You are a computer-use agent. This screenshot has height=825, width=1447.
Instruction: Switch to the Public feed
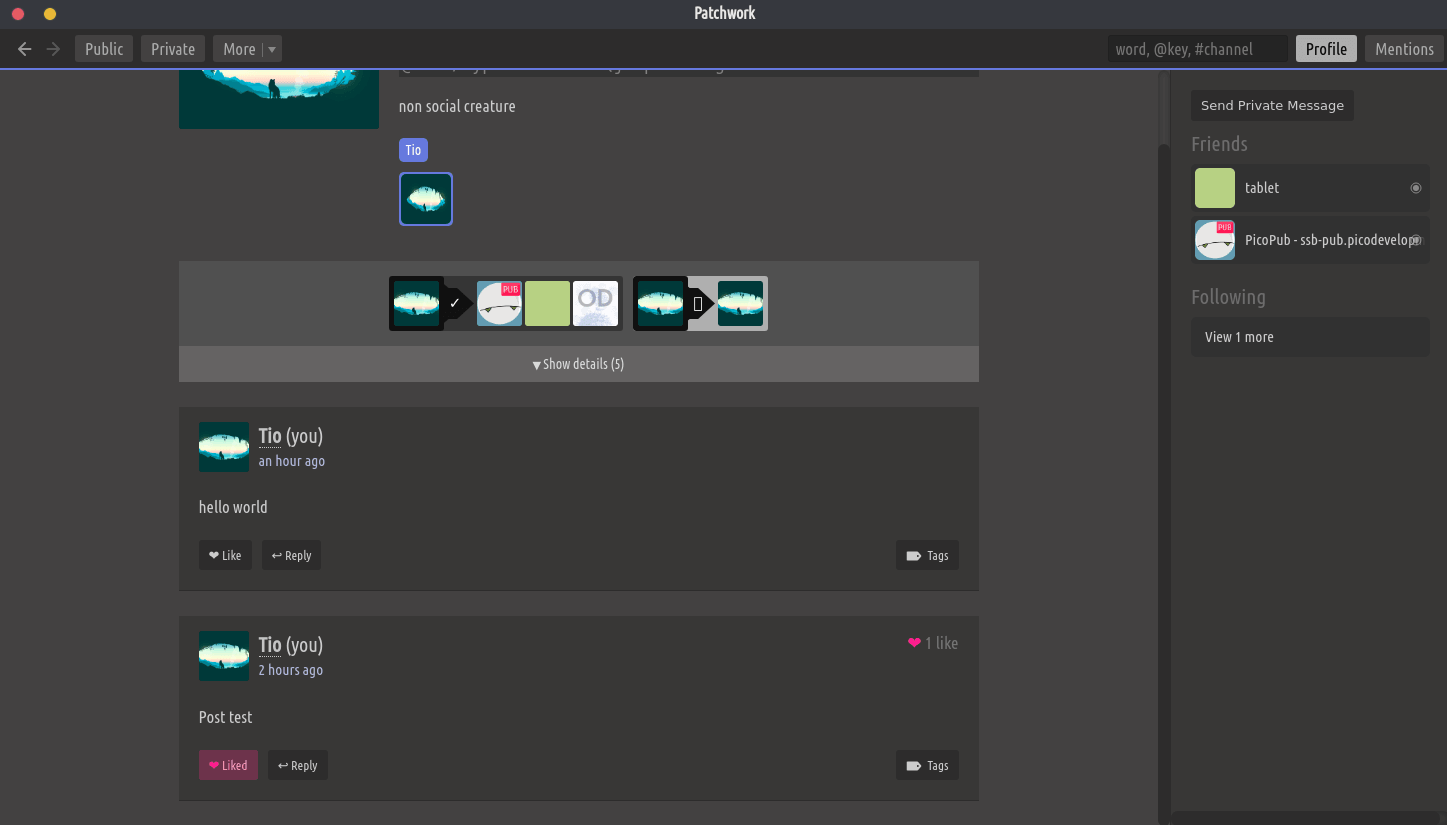tap(104, 49)
